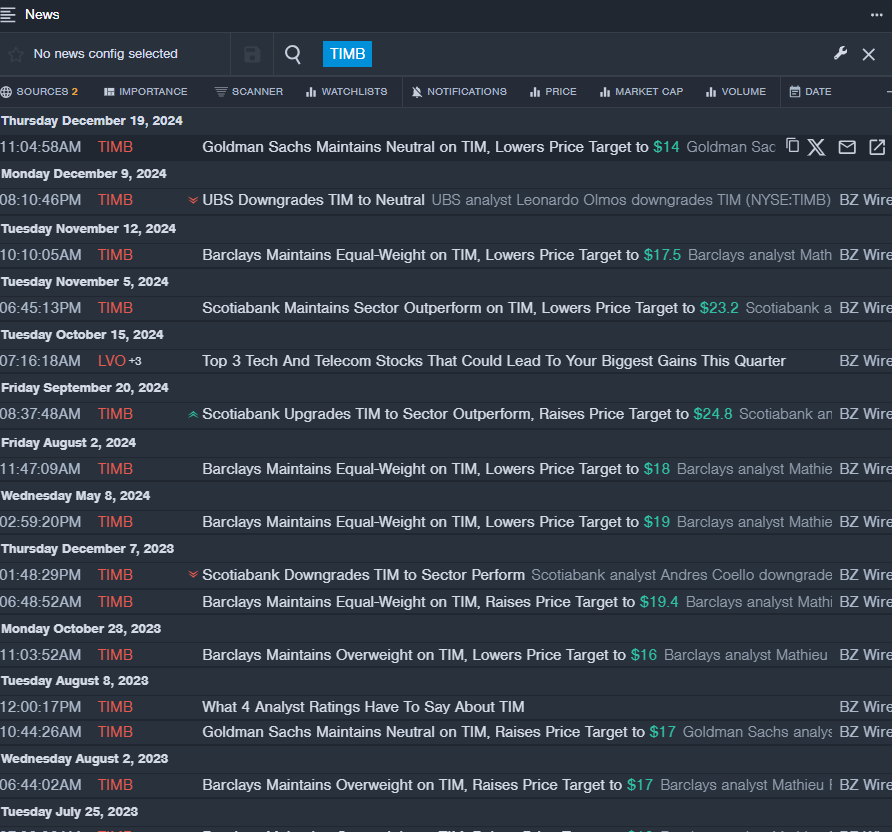Click the search magnifier icon
Image resolution: width=892 pixels, height=832 pixels.
[x=293, y=54]
